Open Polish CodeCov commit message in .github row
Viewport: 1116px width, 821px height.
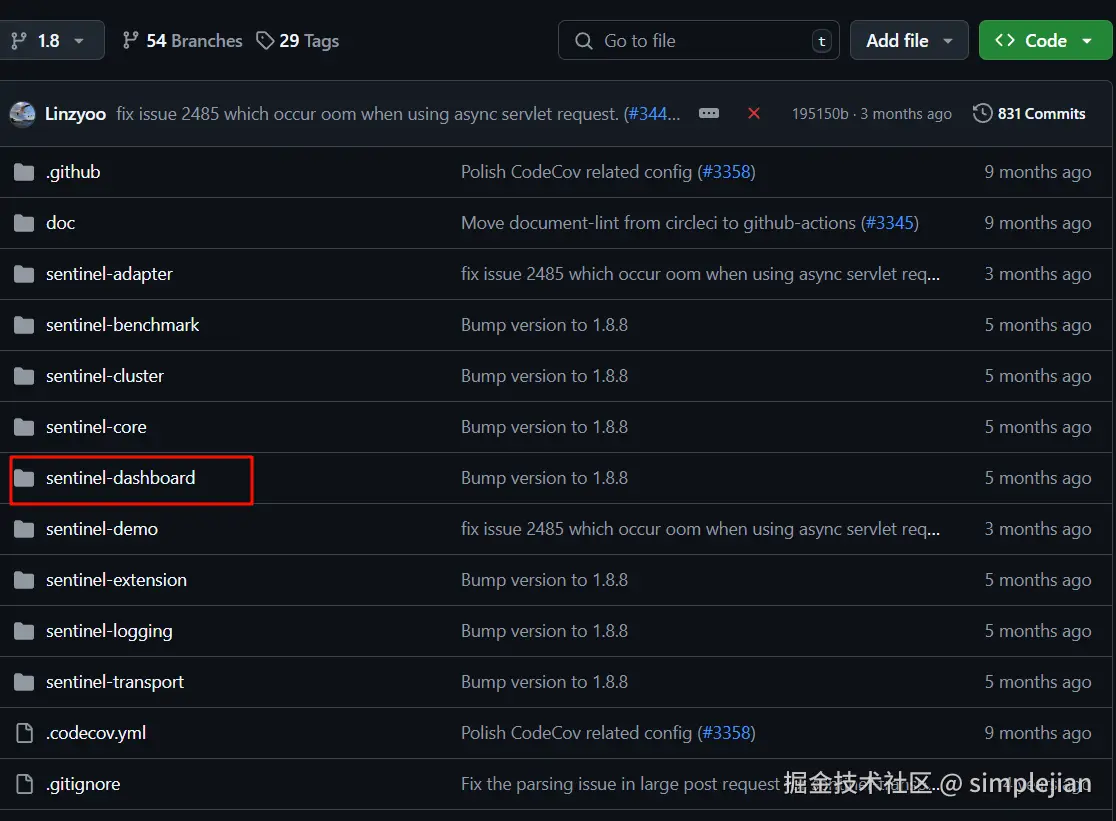click(577, 172)
